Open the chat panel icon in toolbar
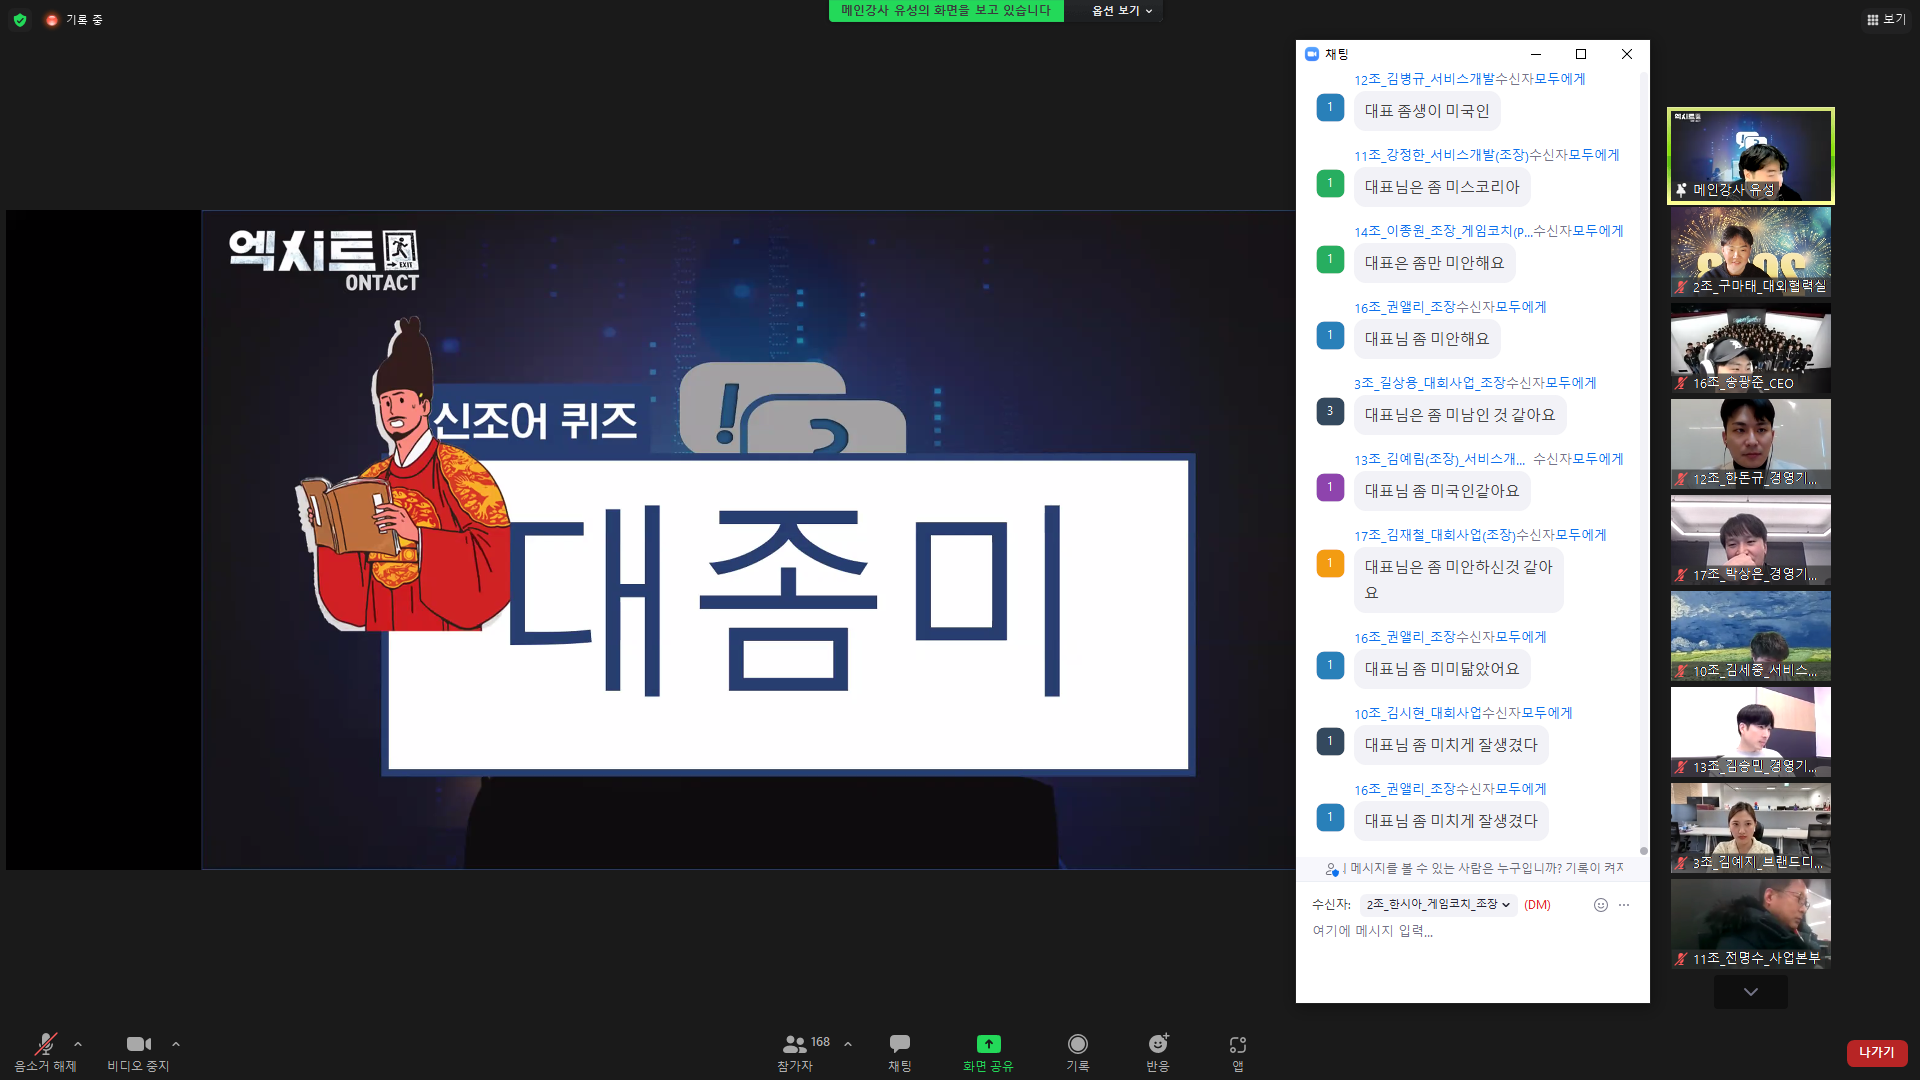This screenshot has width=1920, height=1080. 899,1044
